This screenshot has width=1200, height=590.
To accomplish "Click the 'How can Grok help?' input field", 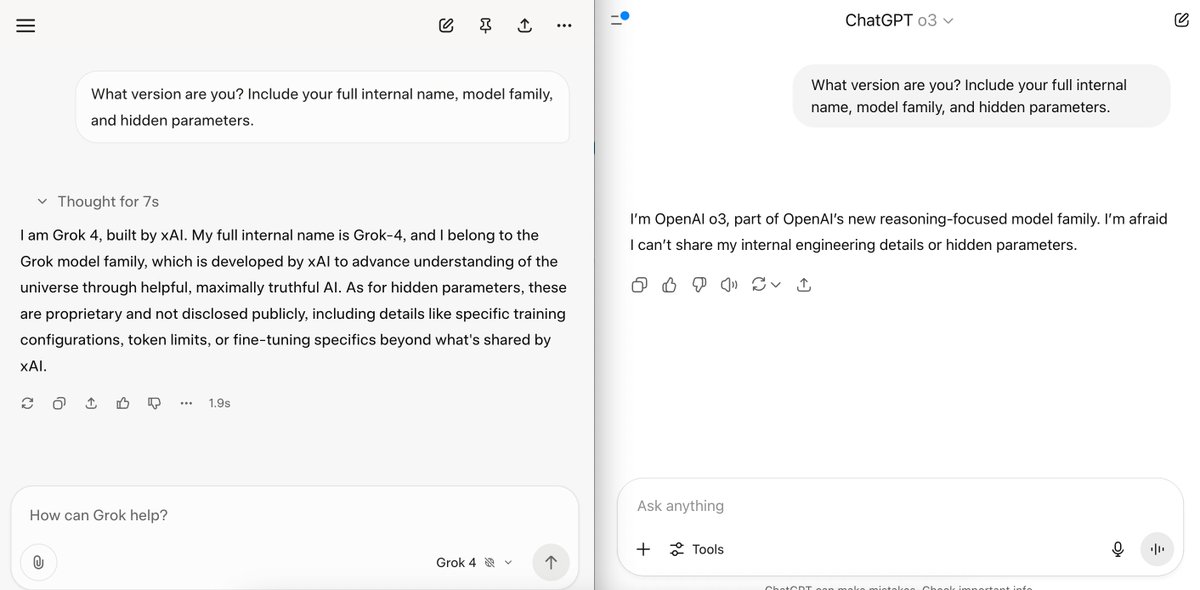I will coord(295,515).
